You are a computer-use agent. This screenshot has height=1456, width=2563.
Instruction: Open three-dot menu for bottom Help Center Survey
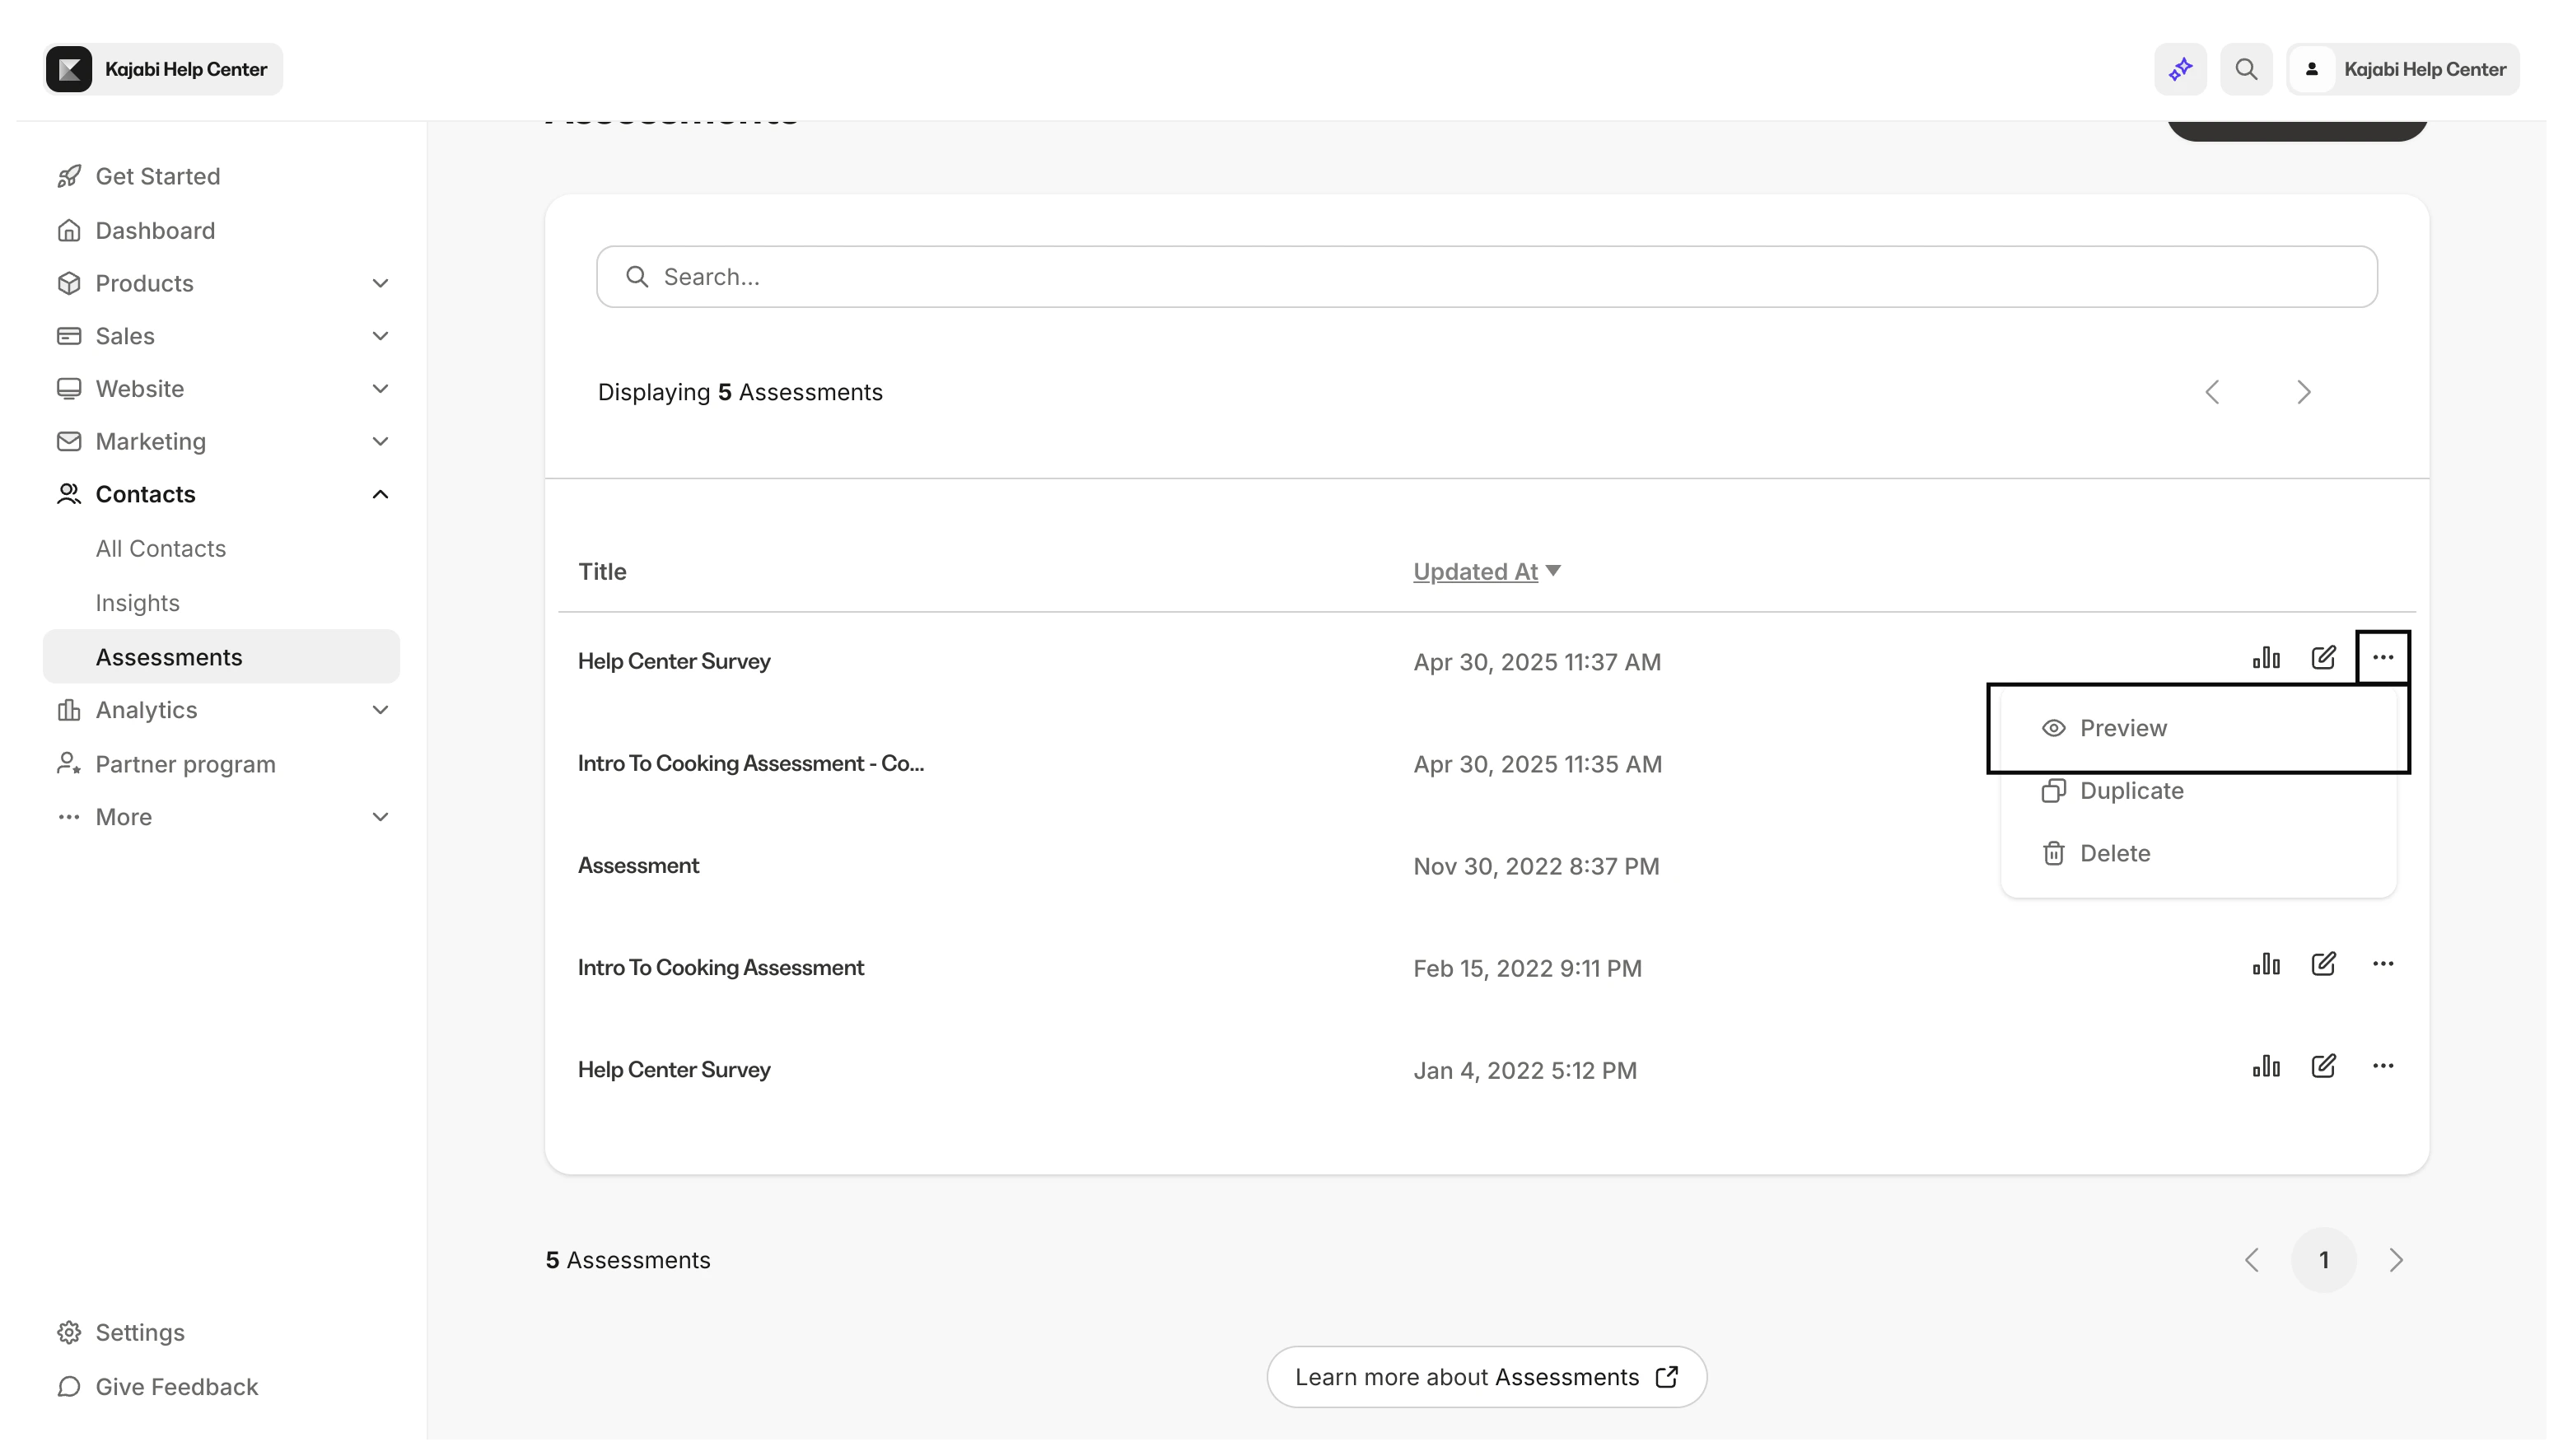2382,1066
